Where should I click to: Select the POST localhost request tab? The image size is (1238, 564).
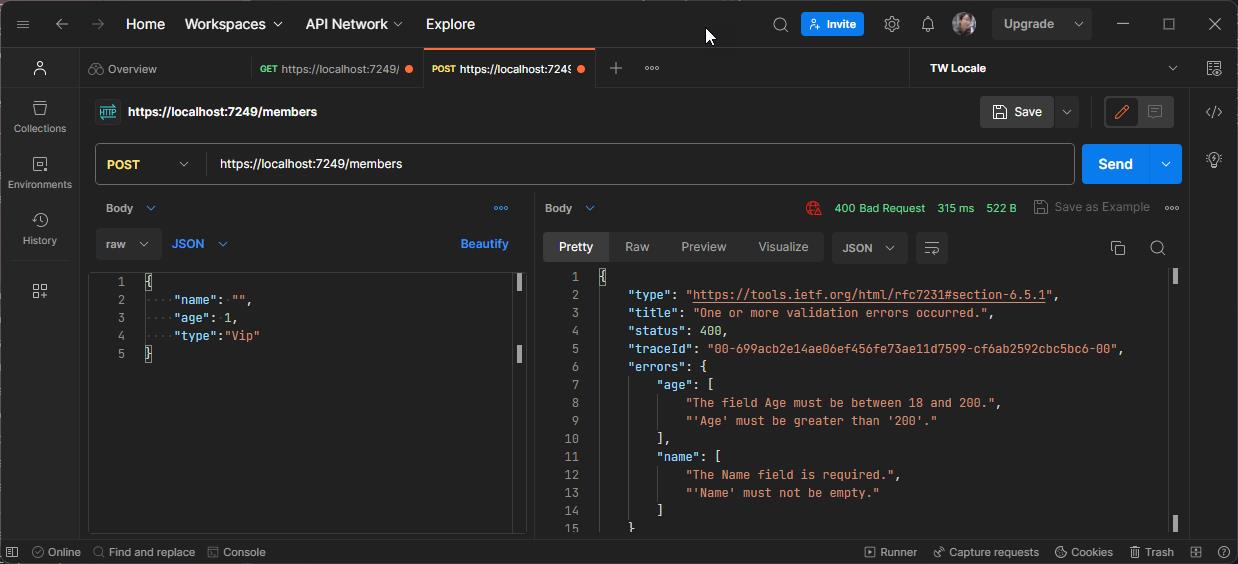coord(508,69)
